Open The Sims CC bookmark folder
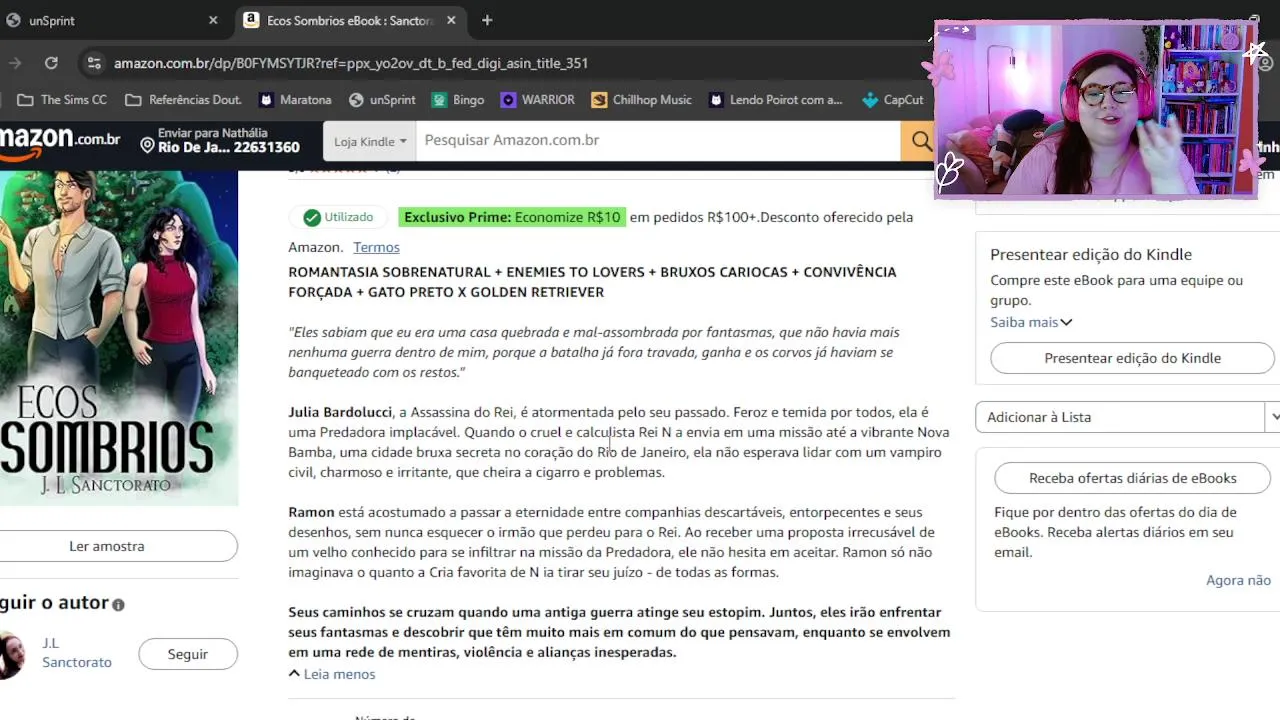Image resolution: width=1280 pixels, height=720 pixels. tap(62, 100)
